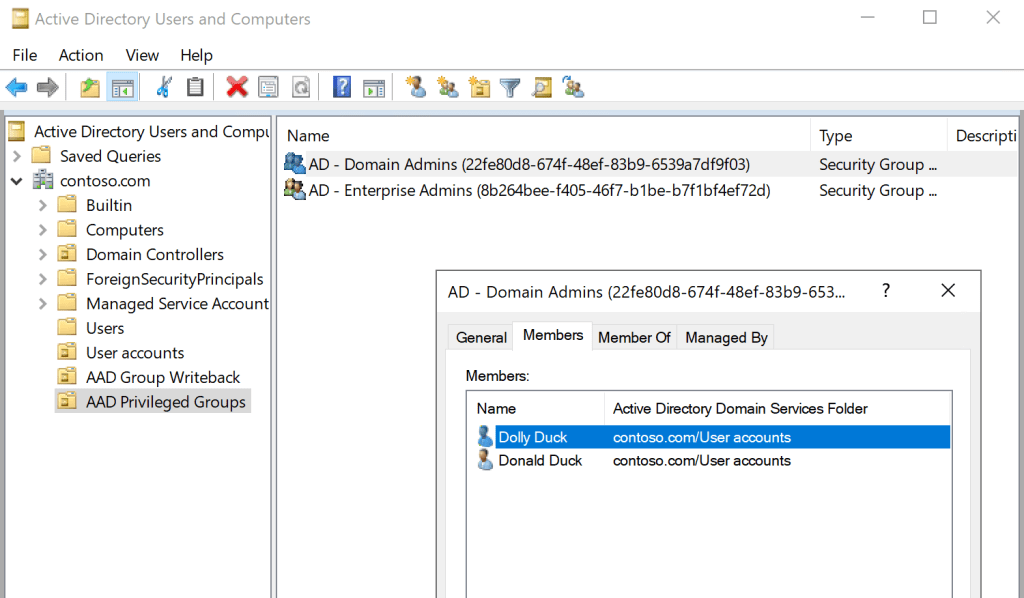
Task: Click the create new user icon
Action: pyautogui.click(x=416, y=88)
